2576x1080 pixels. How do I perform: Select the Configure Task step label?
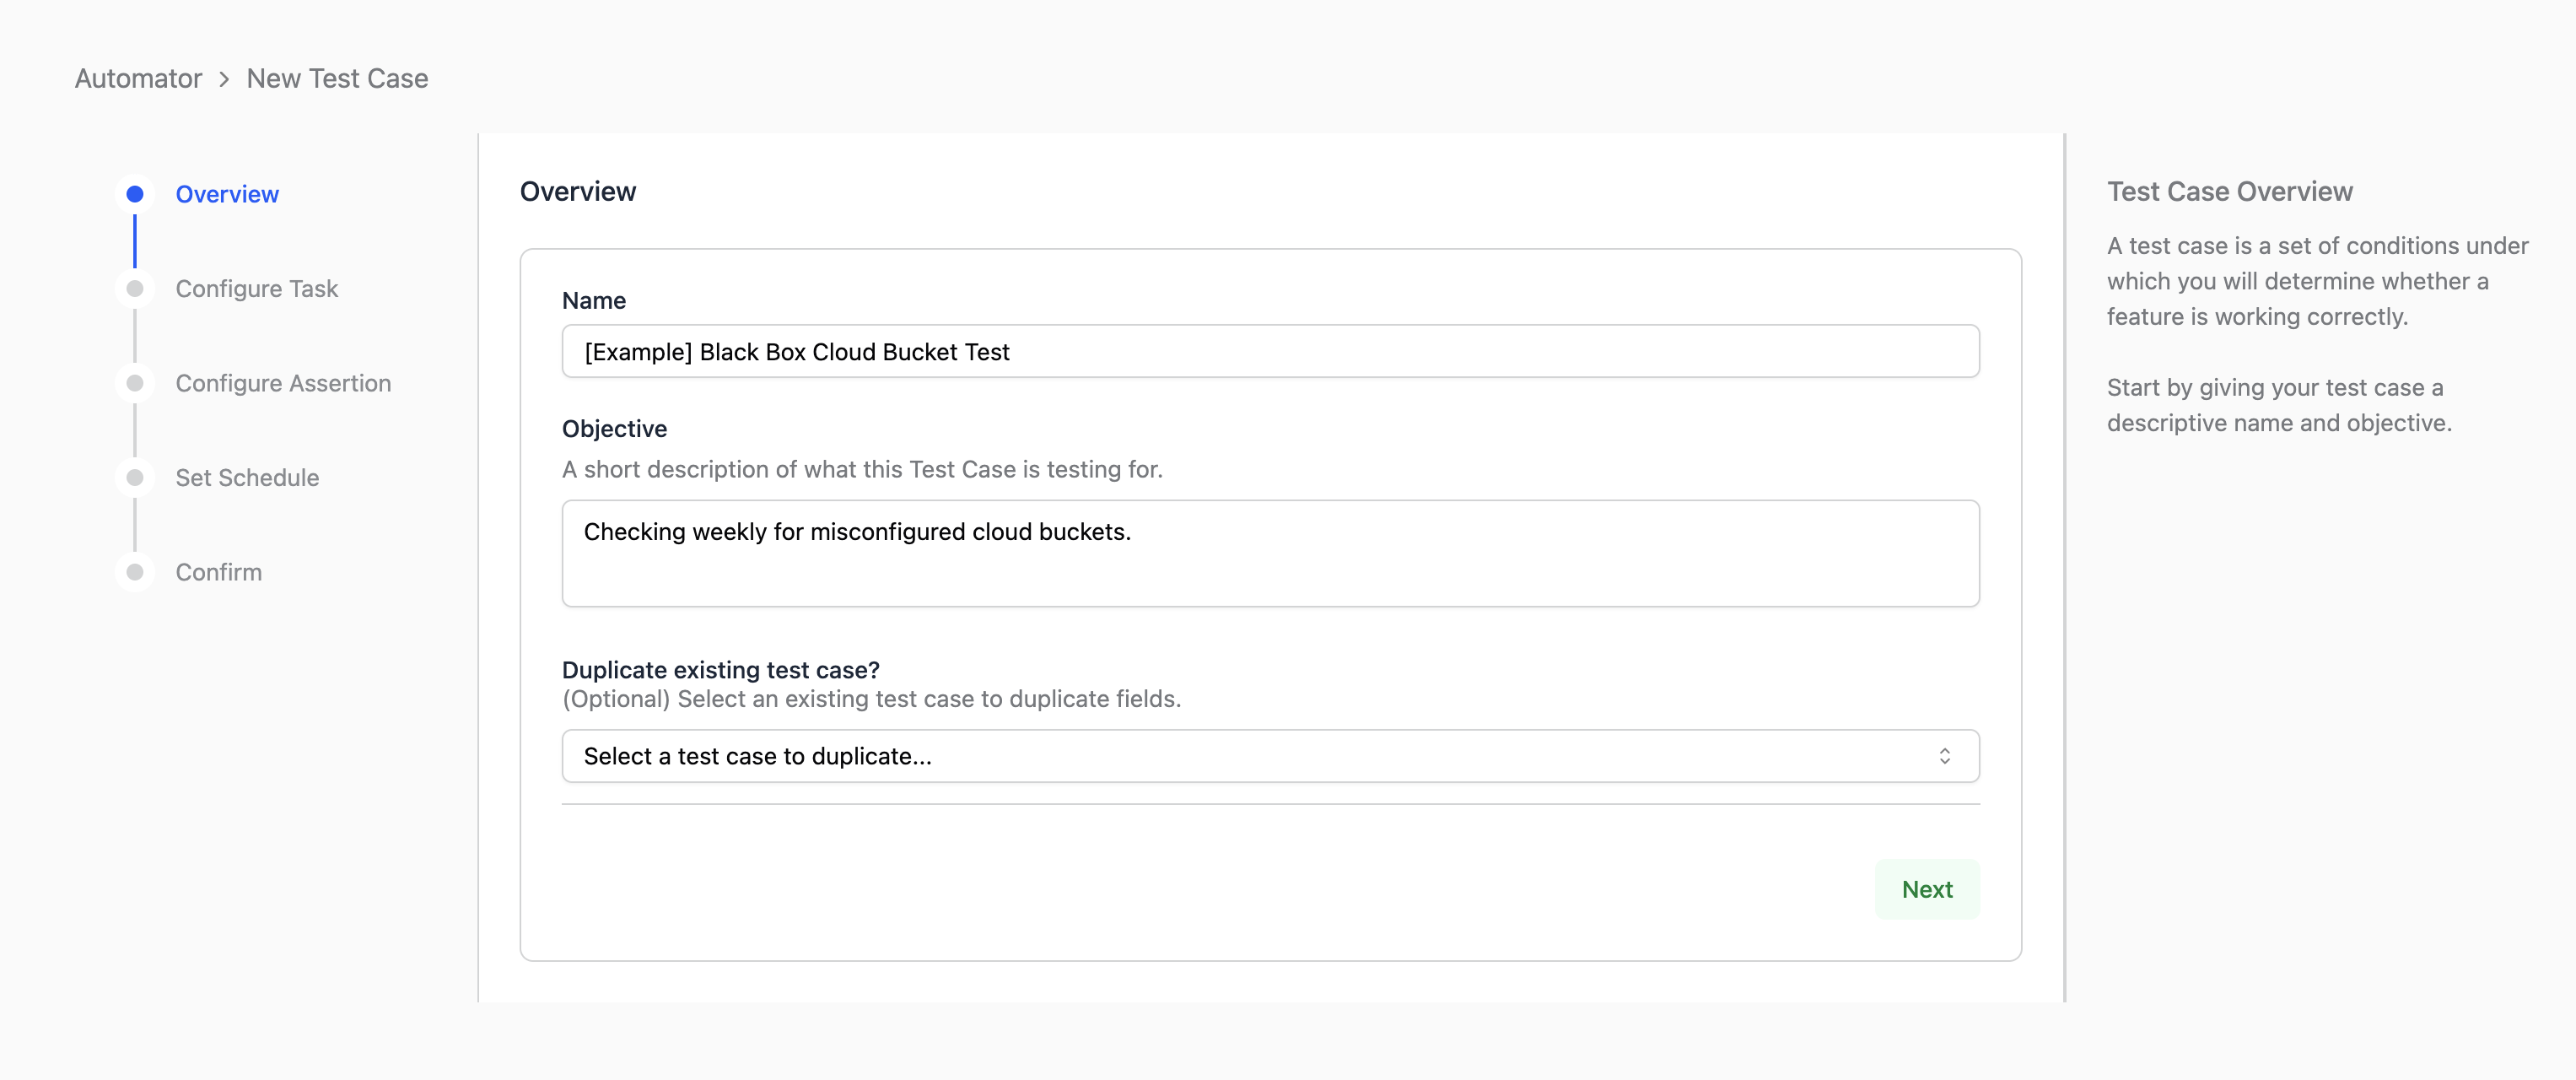(257, 289)
